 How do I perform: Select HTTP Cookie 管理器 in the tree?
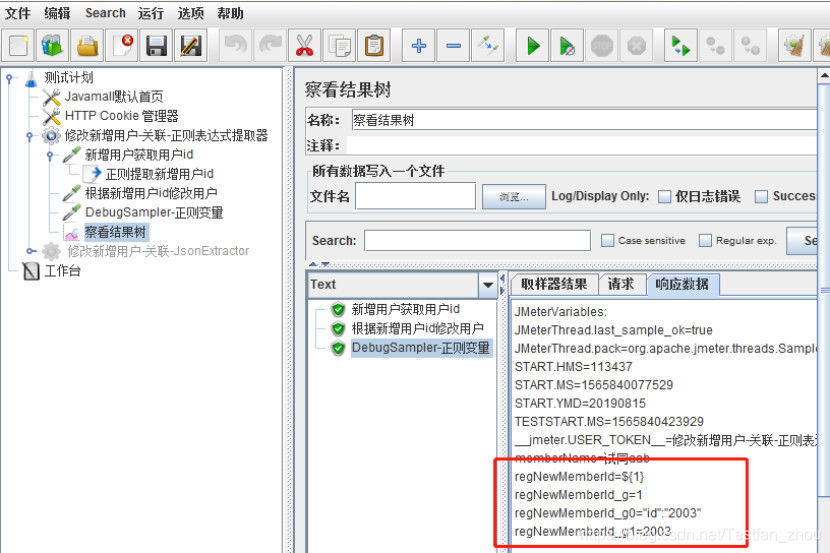click(x=121, y=116)
